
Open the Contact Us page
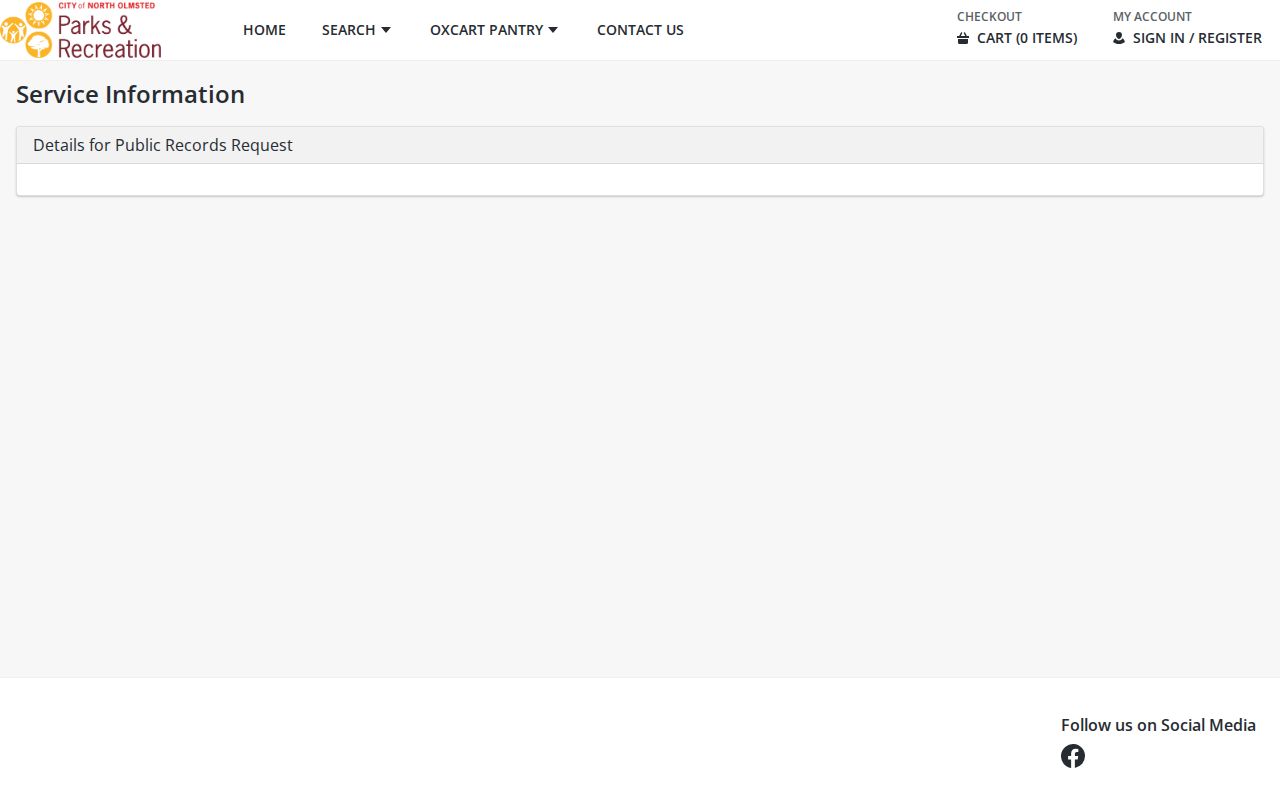[640, 30]
